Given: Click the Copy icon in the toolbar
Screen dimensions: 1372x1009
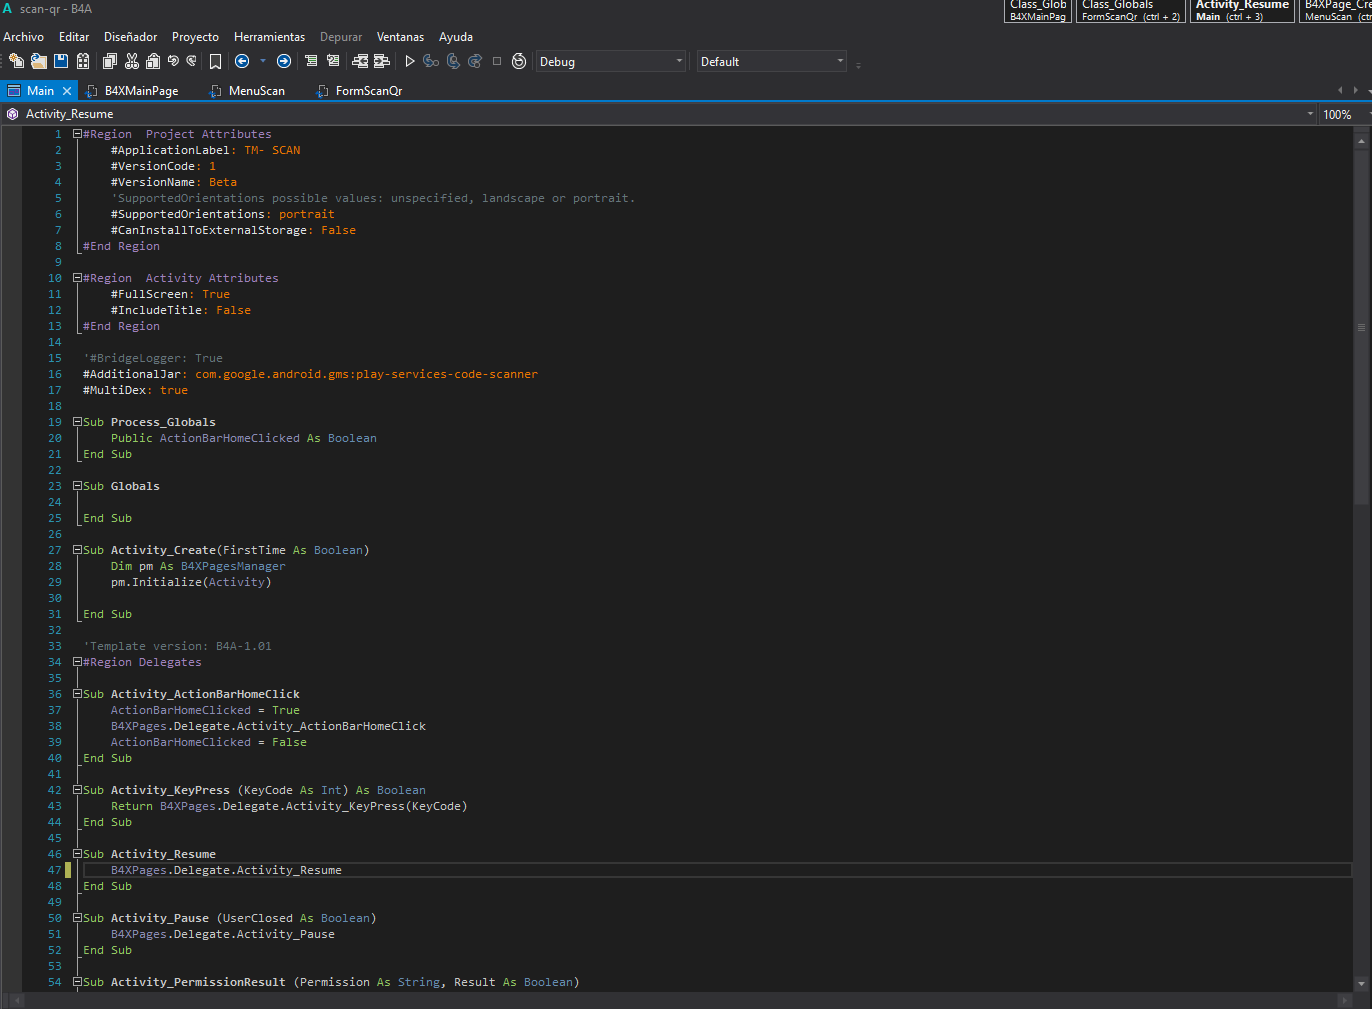Looking at the screenshot, I should tap(110, 61).
